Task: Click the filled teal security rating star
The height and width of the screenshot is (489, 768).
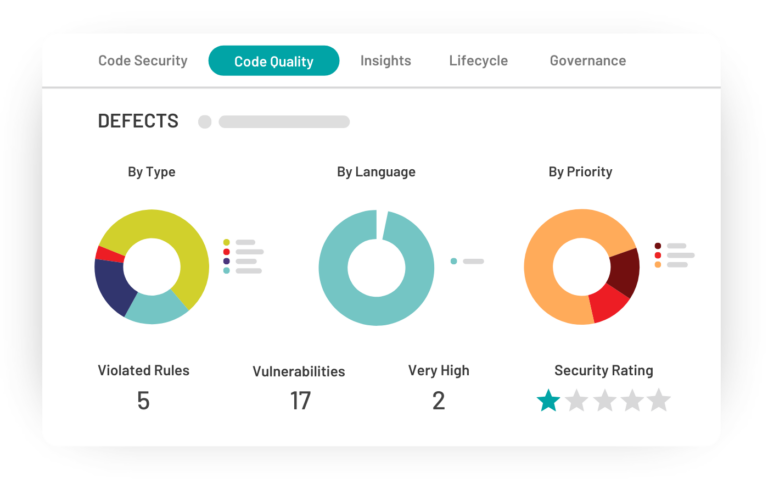Action: pos(548,401)
